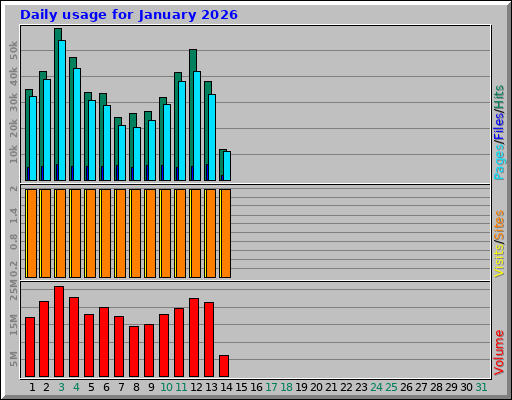The image size is (512, 400).
Task: Click the Pages/Files/Hits axis legend
Action: (x=499, y=133)
